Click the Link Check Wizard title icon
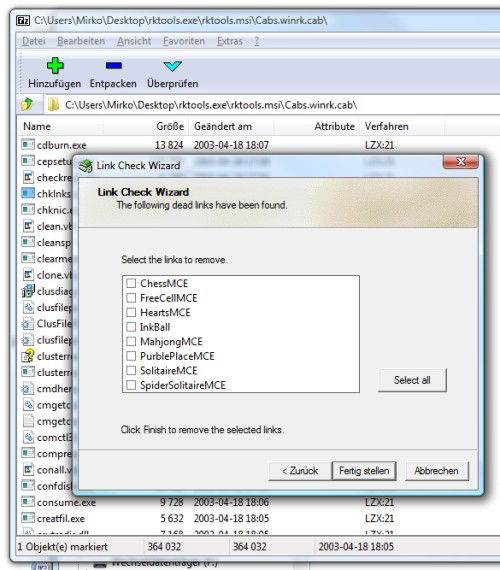This screenshot has width=500, height=570. 86,166
